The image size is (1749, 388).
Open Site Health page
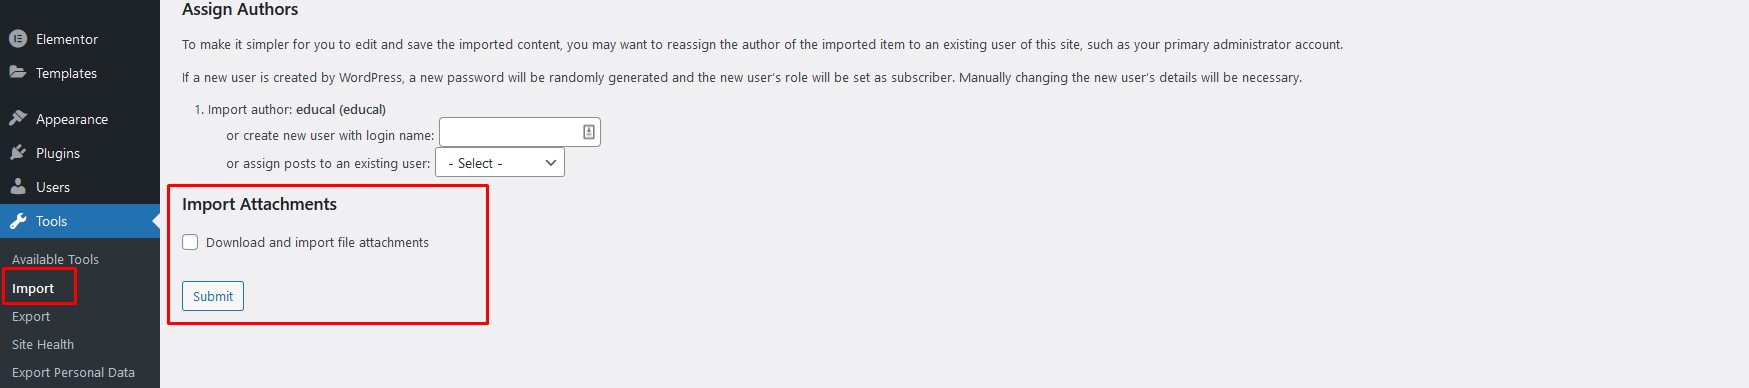[43, 344]
